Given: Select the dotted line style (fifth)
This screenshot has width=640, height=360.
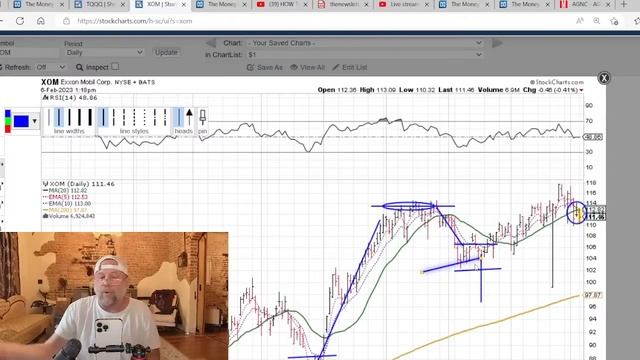Looking at the screenshot, I should coord(144,117).
